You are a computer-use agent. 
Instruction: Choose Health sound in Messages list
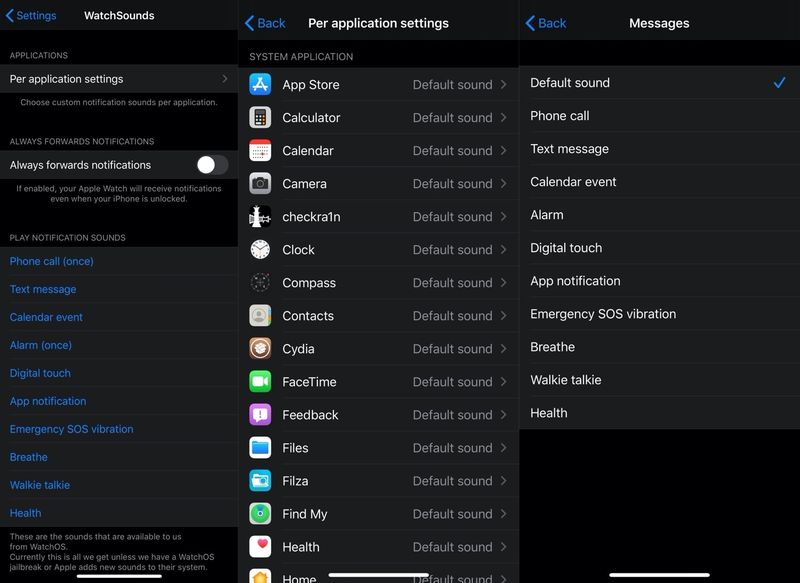tap(660, 413)
